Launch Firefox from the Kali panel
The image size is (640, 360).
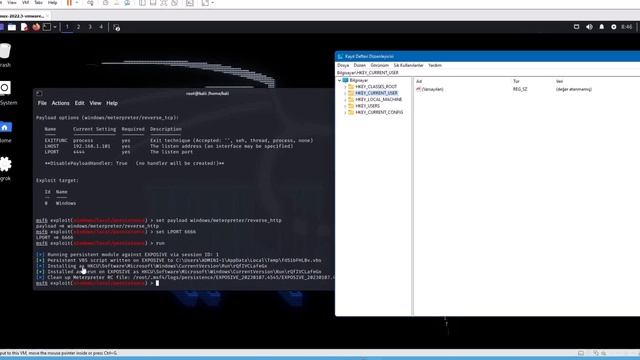(x=36, y=27)
